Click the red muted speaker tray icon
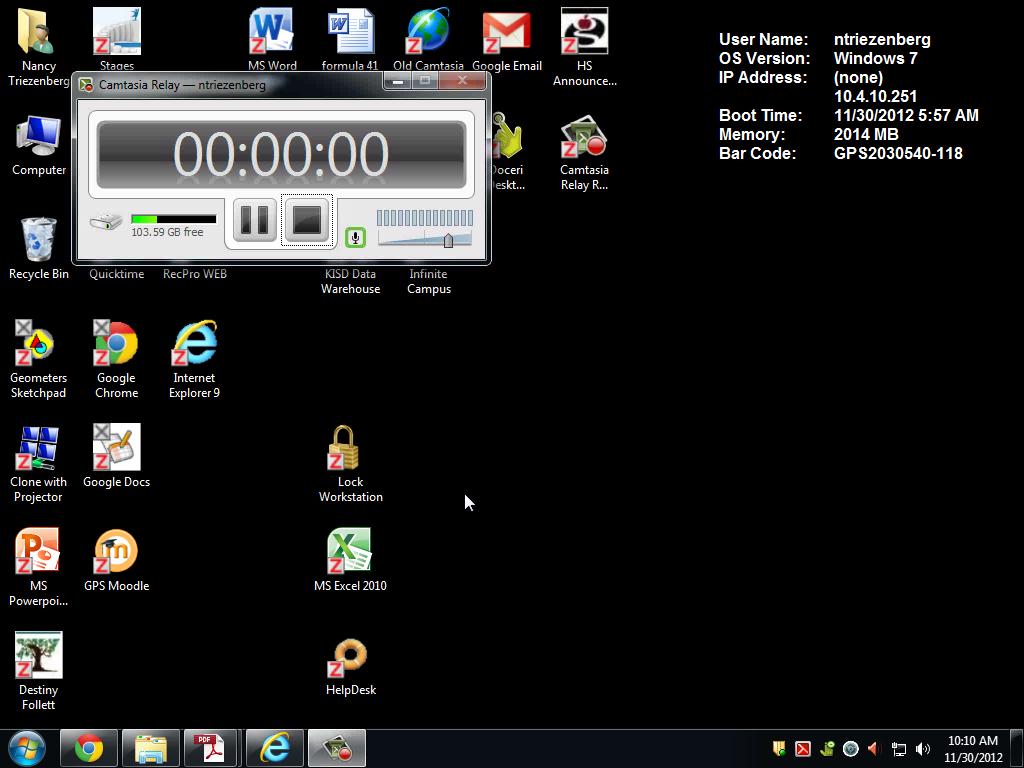Viewport: 1024px width, 768px height. (874, 749)
